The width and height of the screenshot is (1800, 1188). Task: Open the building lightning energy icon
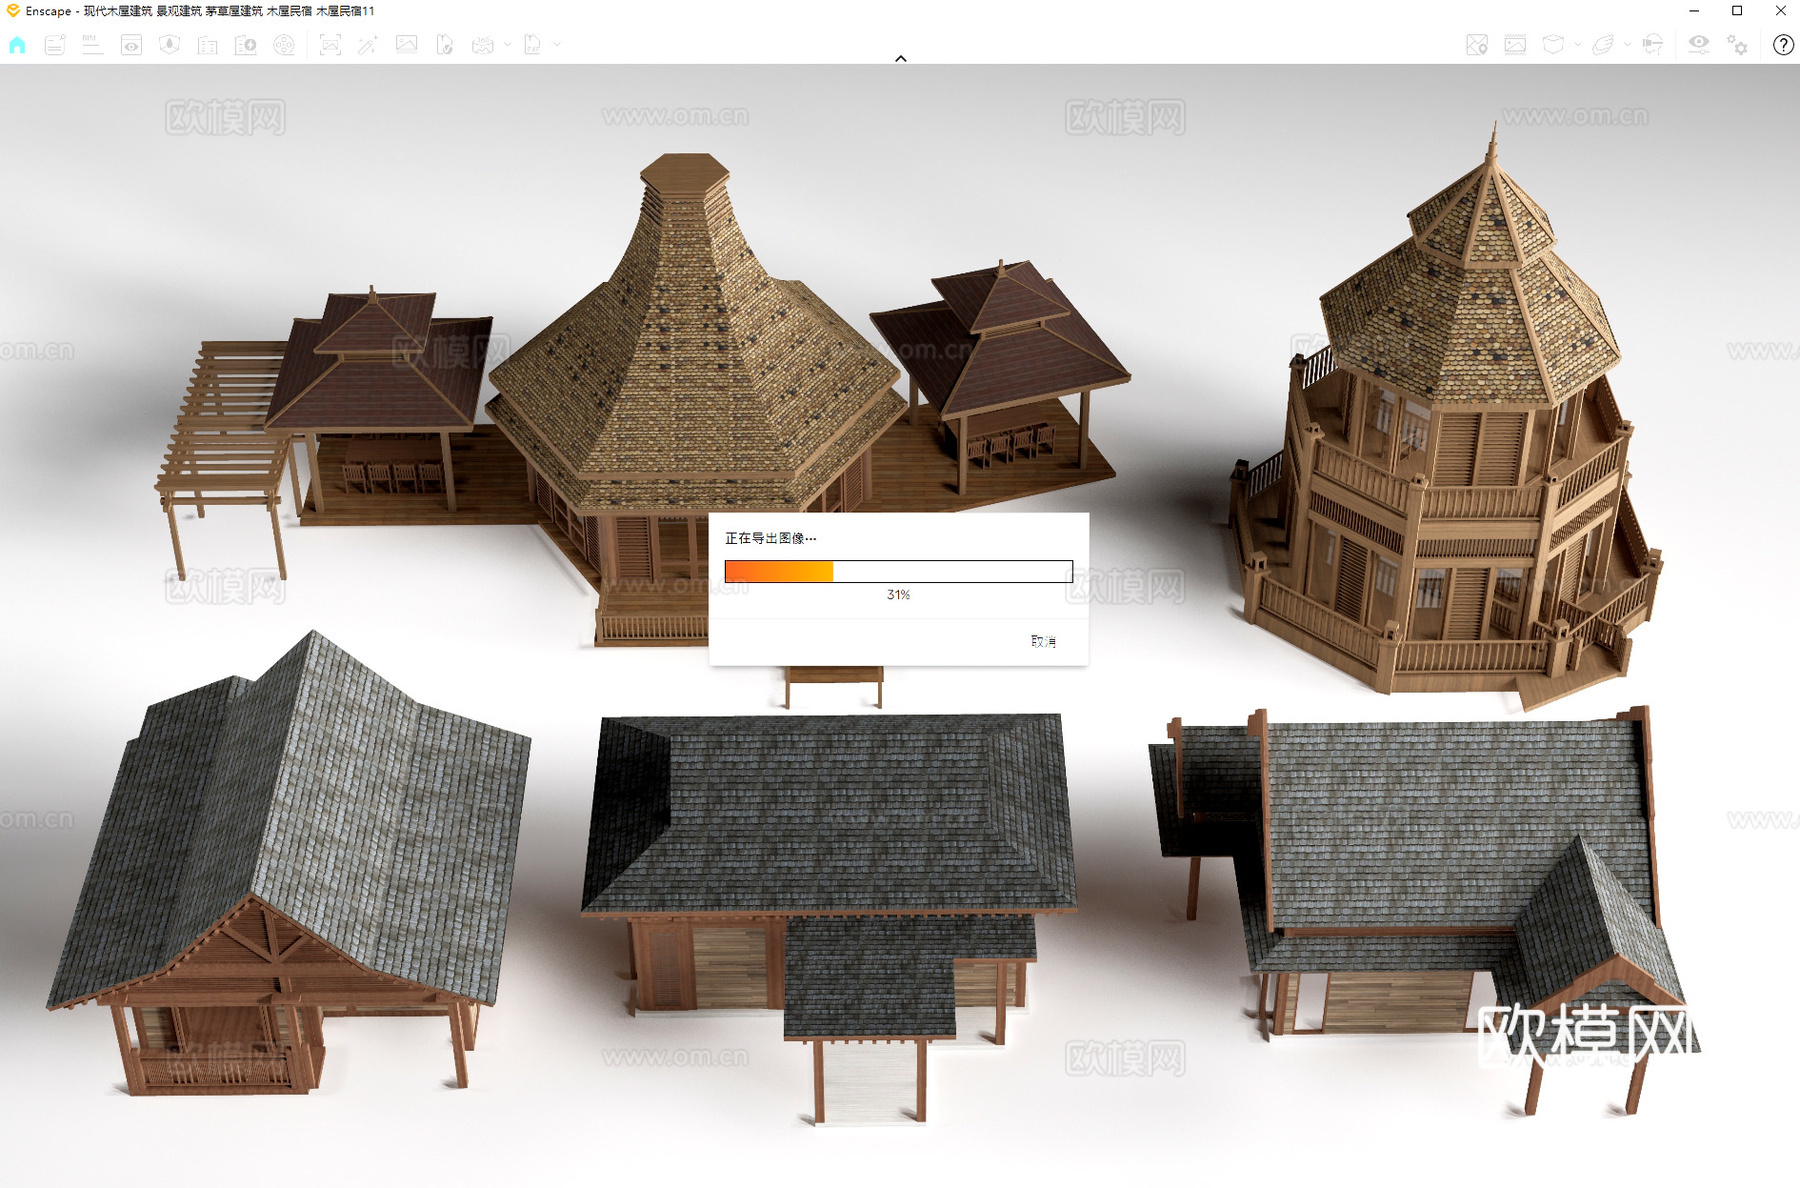[245, 45]
